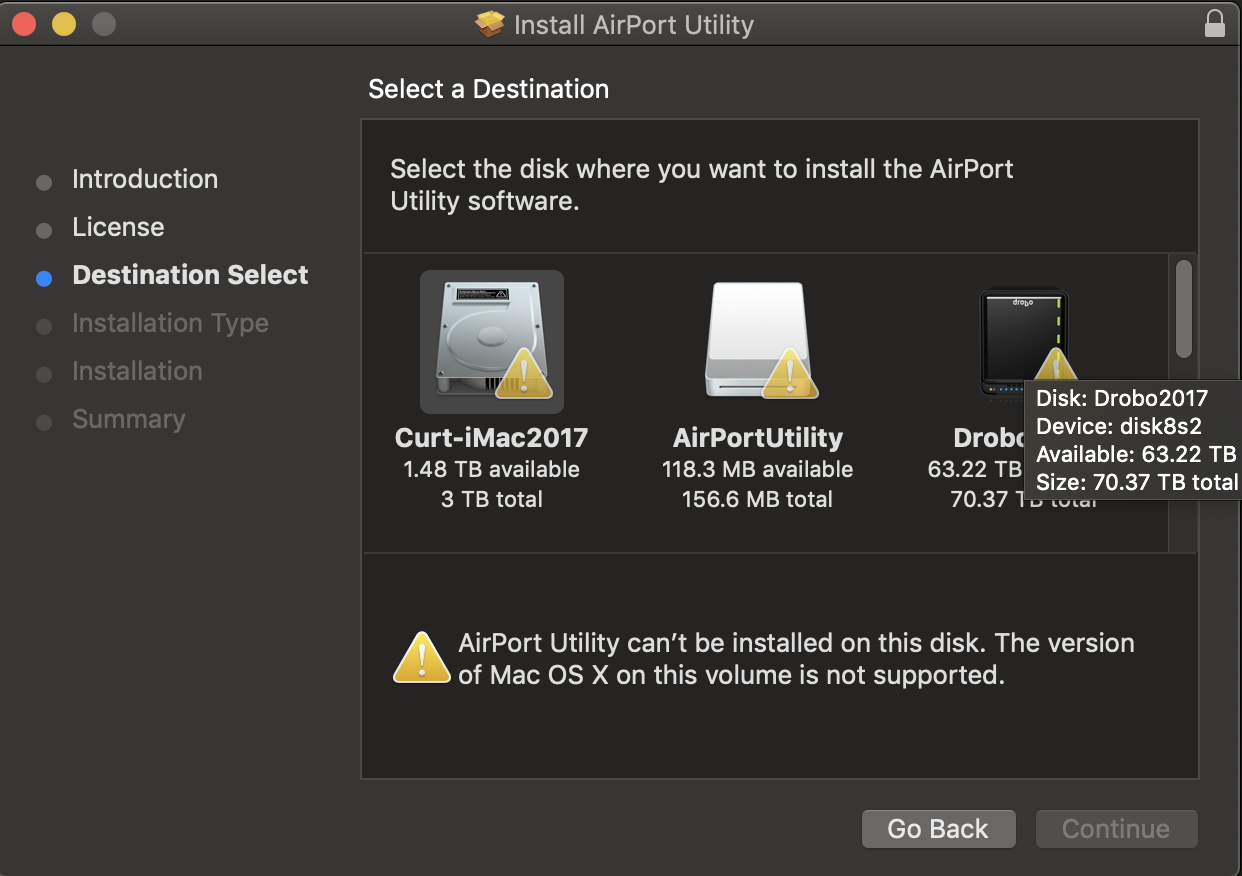1242x876 pixels.
Task: Click the Go Back button
Action: [938, 829]
